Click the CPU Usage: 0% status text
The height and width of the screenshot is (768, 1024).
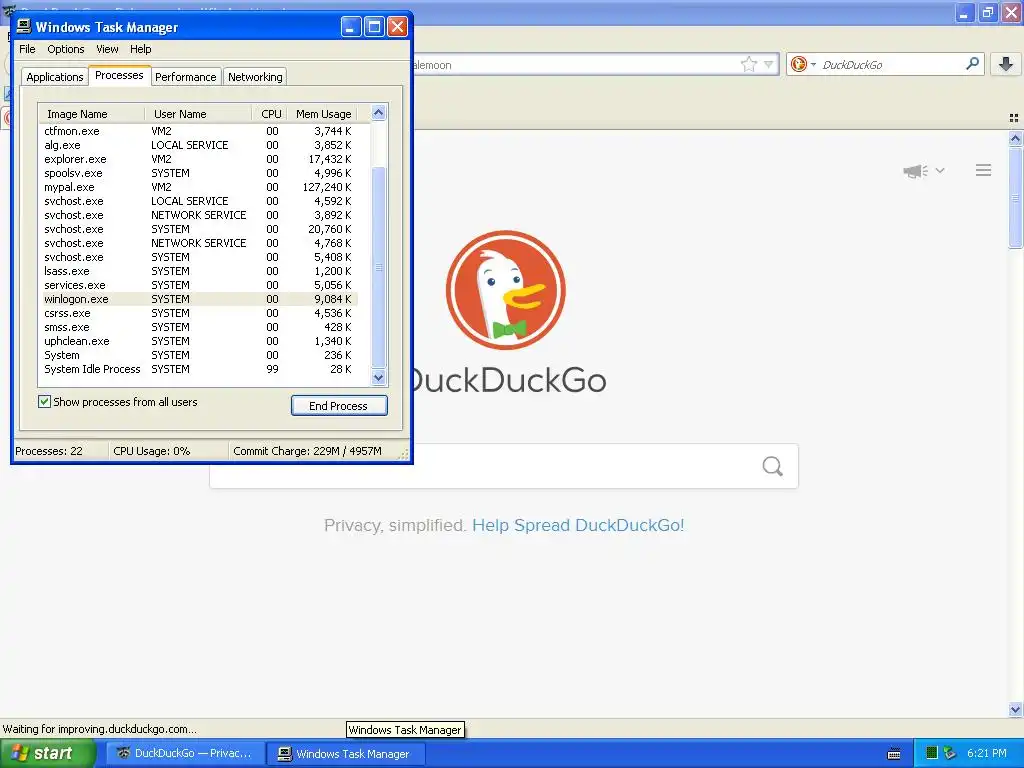pyautogui.click(x=152, y=451)
